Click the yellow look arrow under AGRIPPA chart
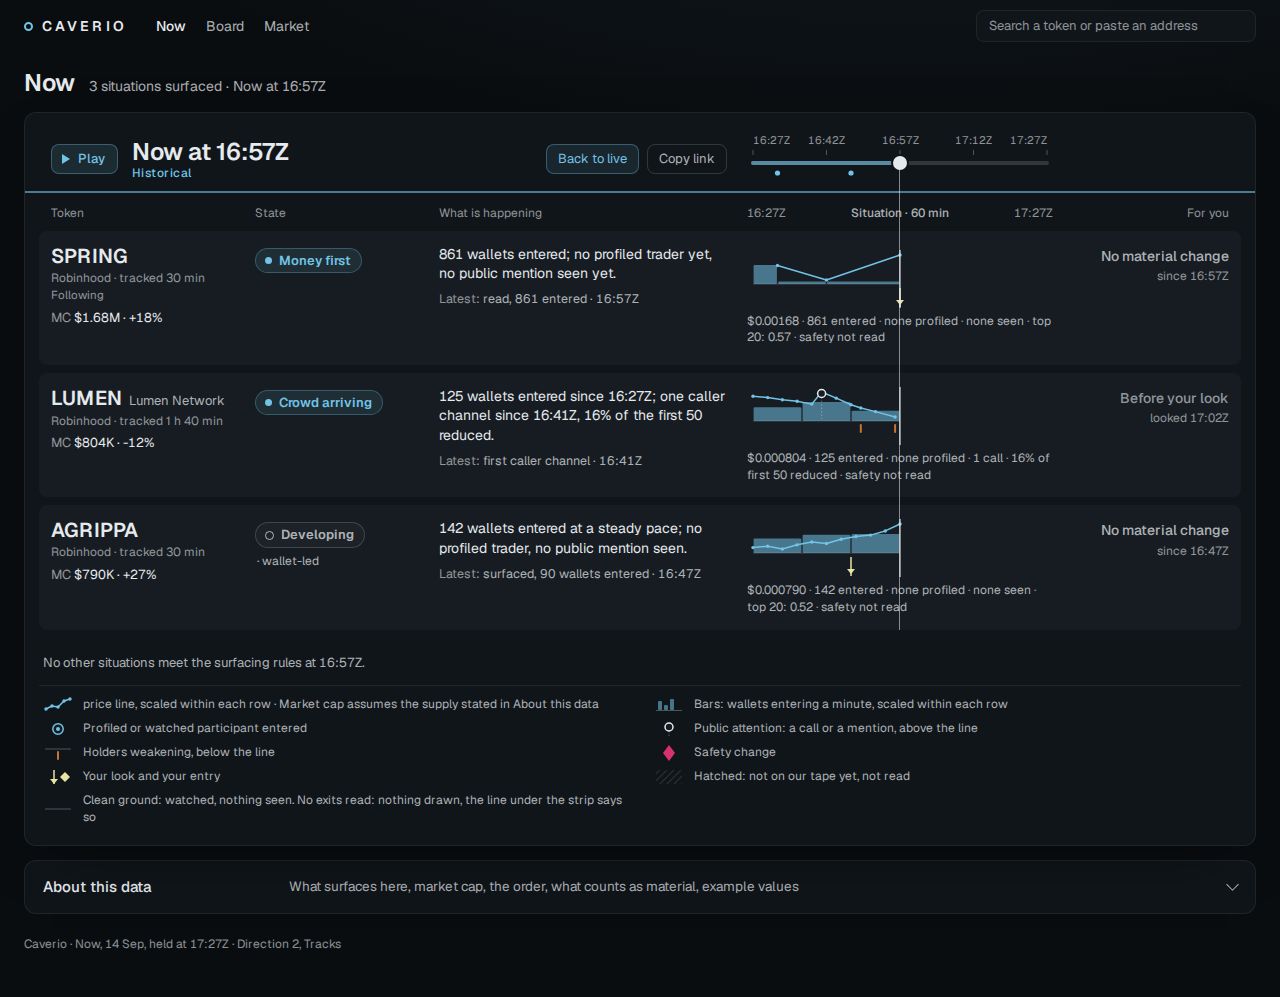This screenshot has height=997, width=1280. (x=851, y=567)
